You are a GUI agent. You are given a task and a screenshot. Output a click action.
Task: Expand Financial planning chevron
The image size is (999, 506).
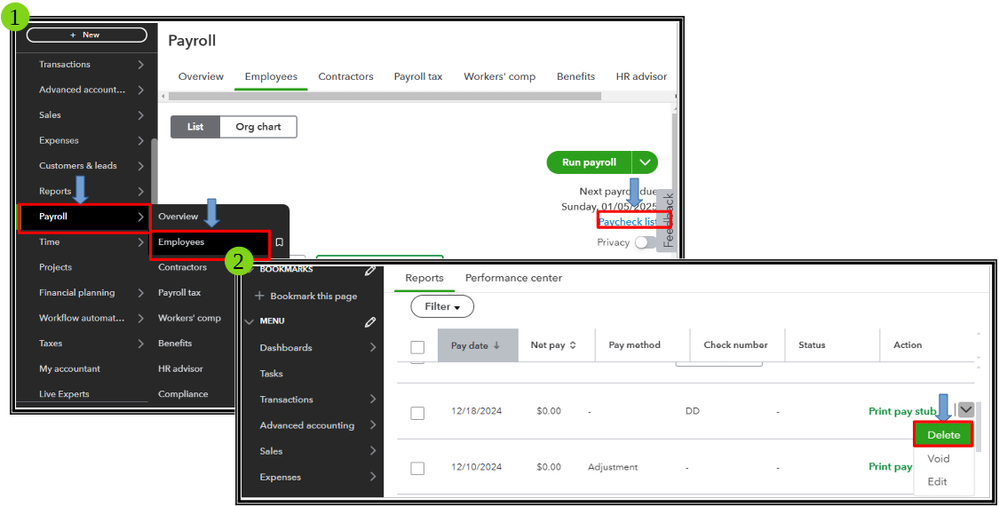(x=141, y=293)
